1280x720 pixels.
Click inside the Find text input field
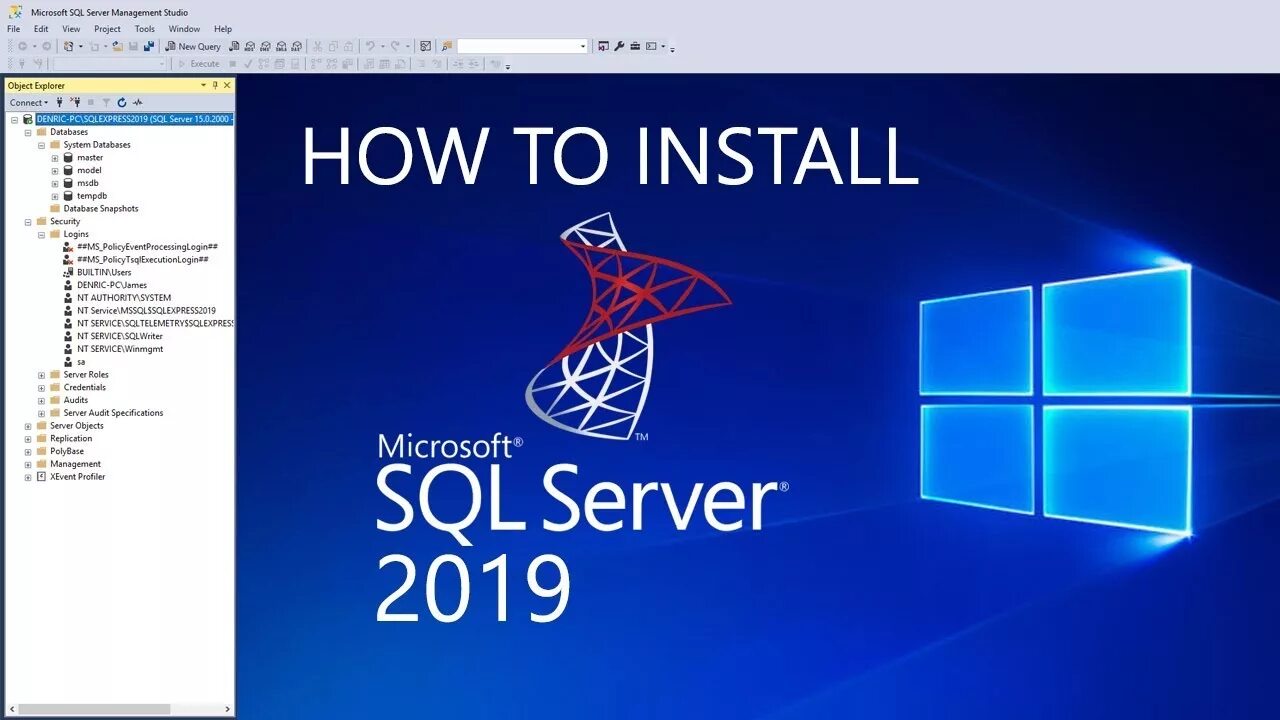pos(517,46)
